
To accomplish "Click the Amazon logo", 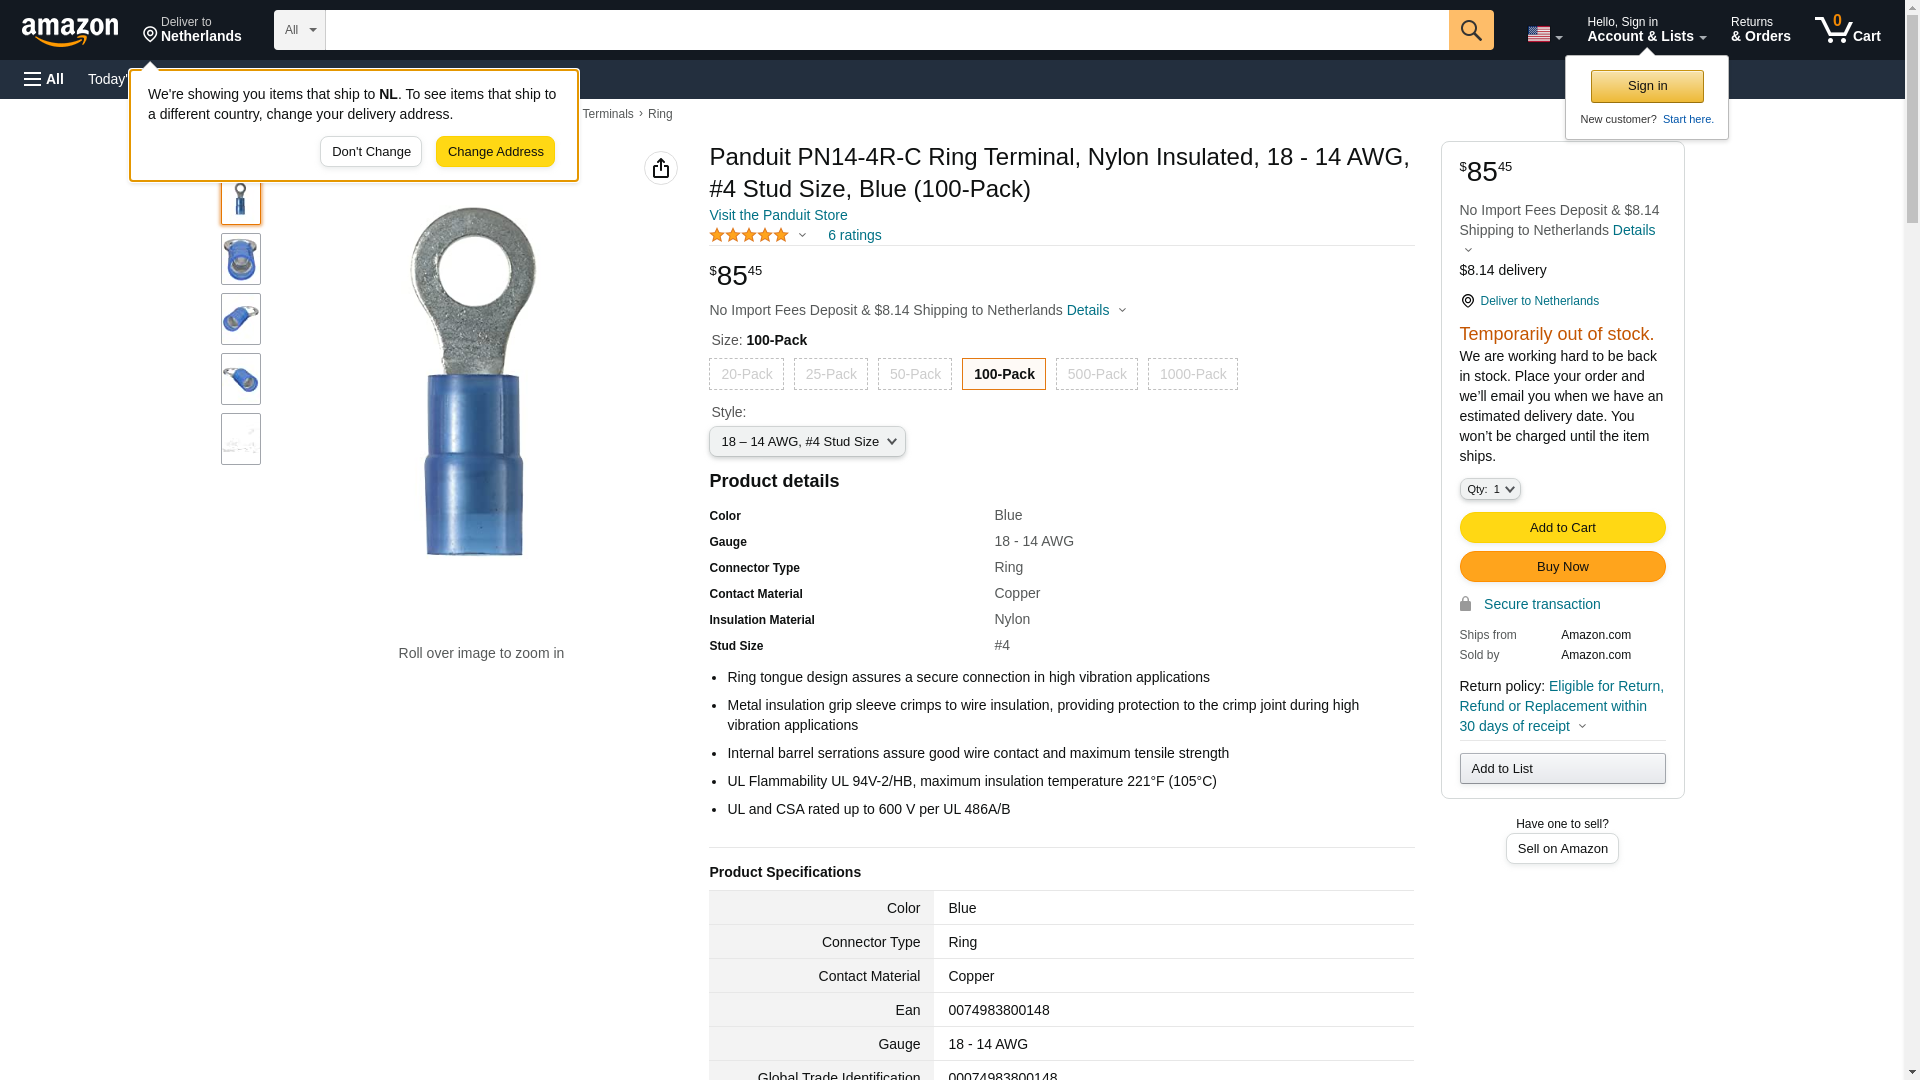I will (70, 31).
